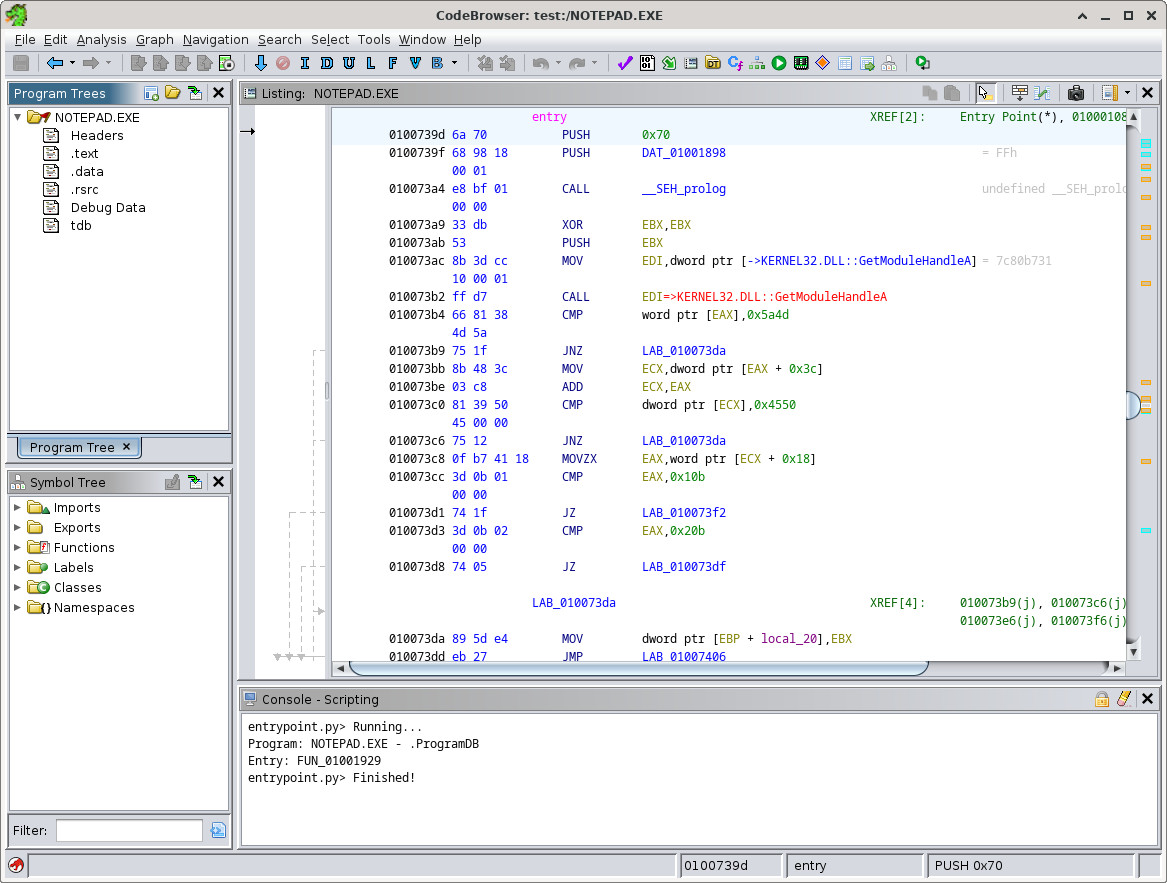
Task: Click the purple checkmark toolbar icon
Action: tap(625, 63)
